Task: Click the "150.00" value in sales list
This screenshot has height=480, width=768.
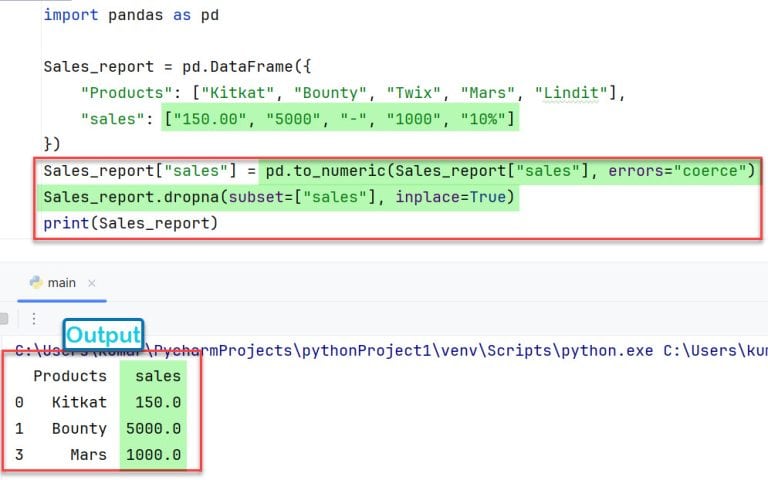Action: point(209,119)
